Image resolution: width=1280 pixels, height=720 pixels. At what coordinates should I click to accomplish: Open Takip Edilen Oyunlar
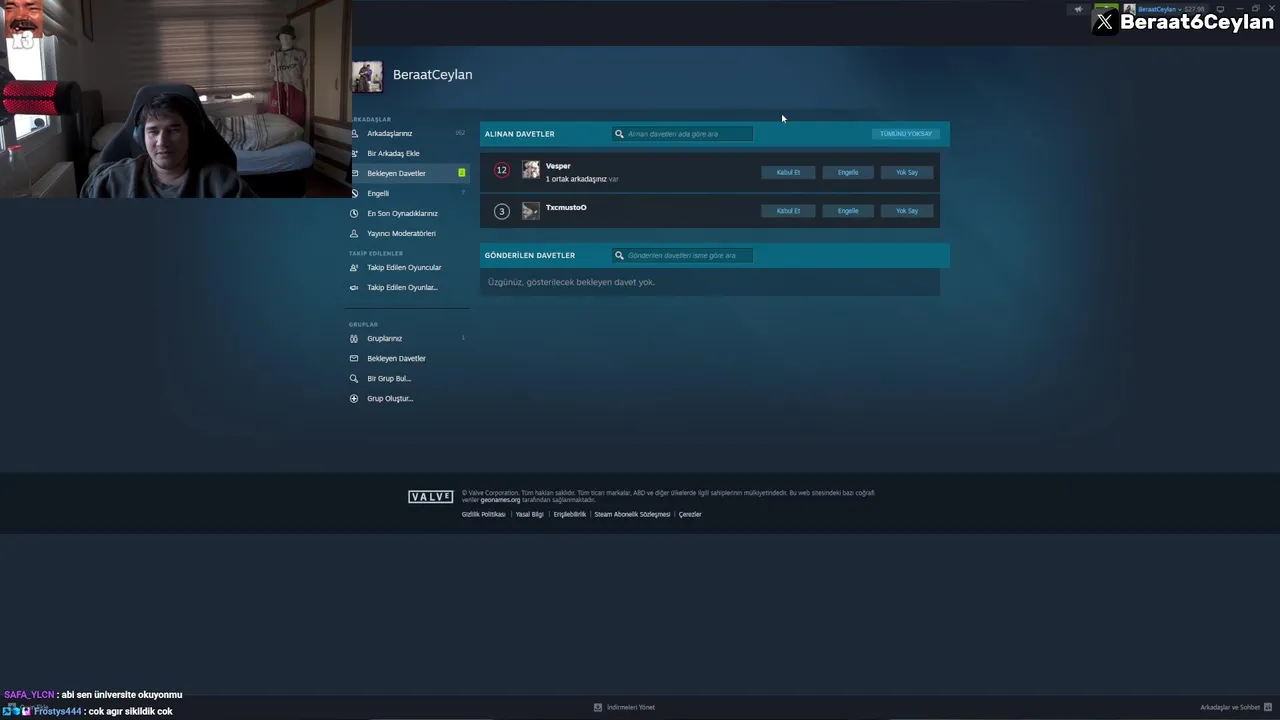[402, 287]
